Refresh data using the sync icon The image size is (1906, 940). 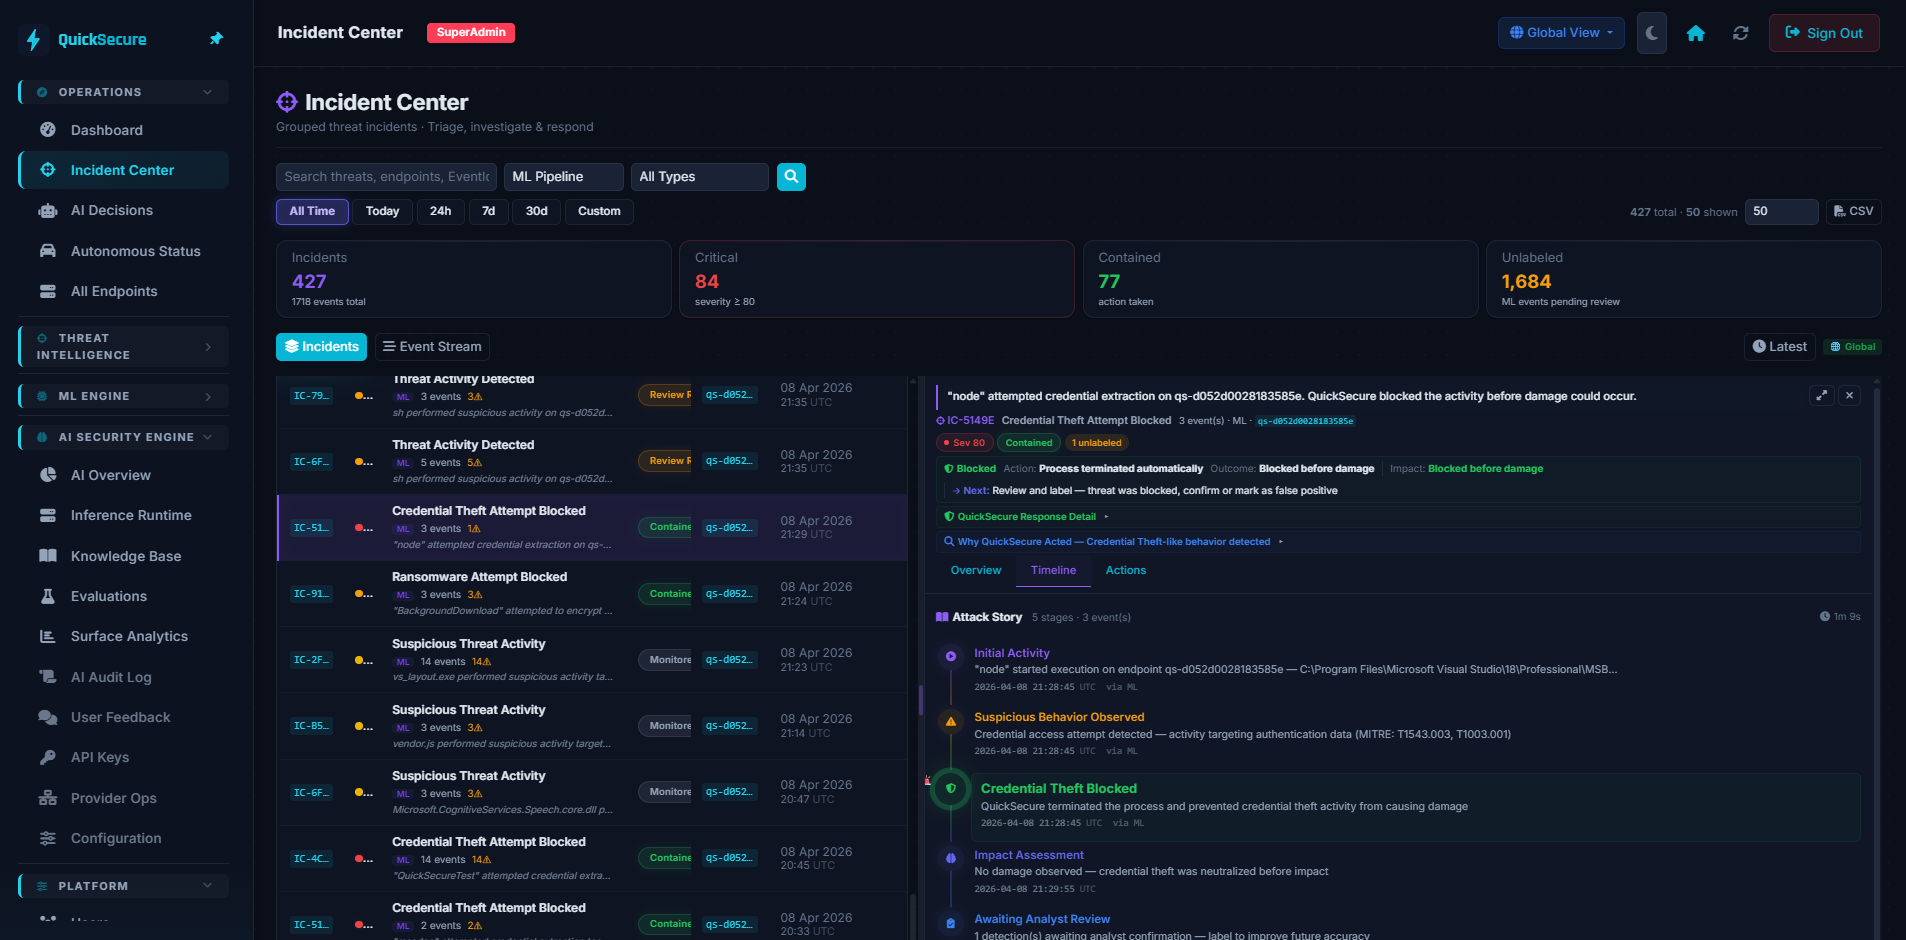[x=1741, y=33]
